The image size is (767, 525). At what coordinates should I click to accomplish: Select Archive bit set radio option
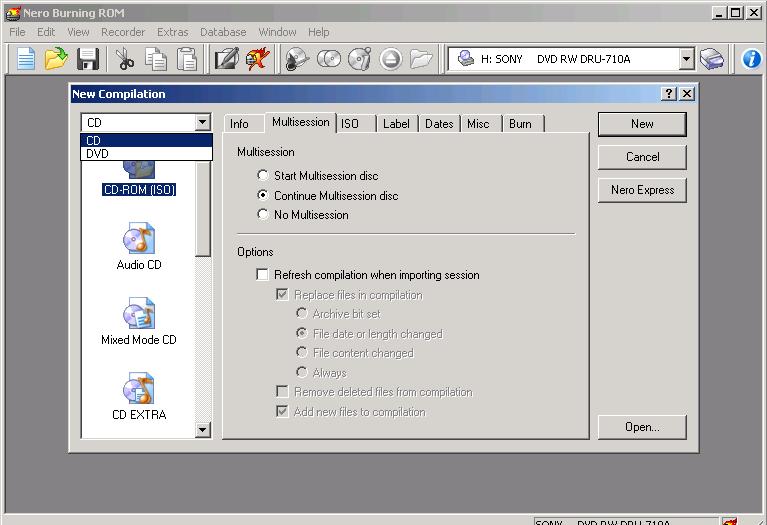(x=302, y=313)
